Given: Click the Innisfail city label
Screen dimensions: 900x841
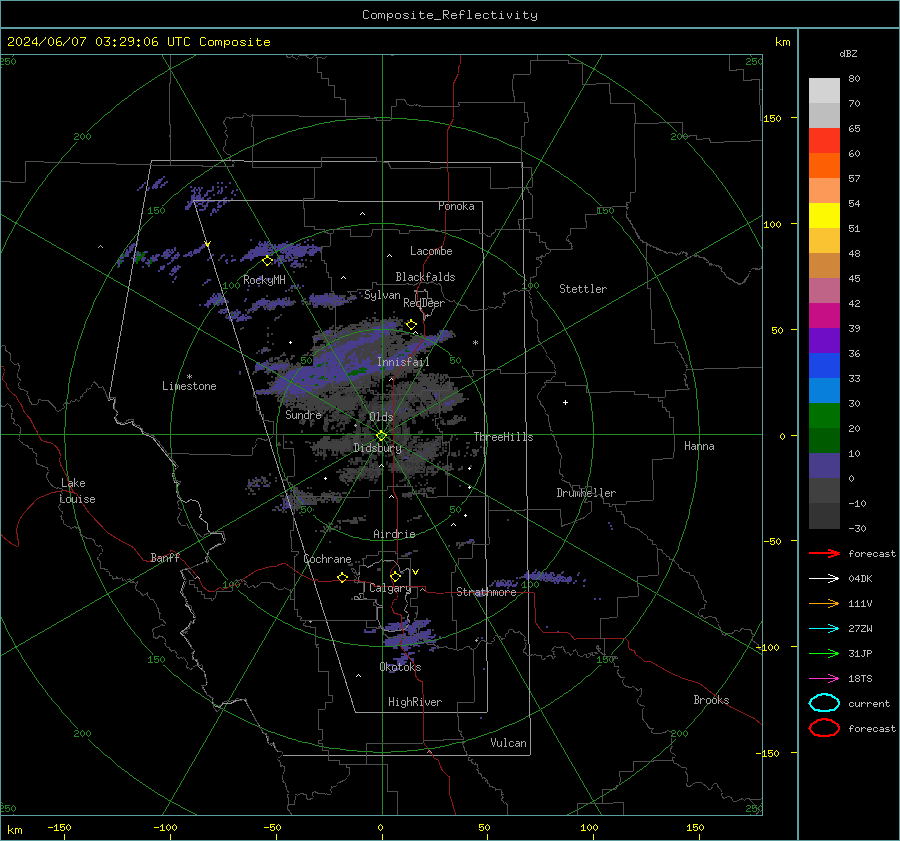Looking at the screenshot, I should [x=403, y=362].
